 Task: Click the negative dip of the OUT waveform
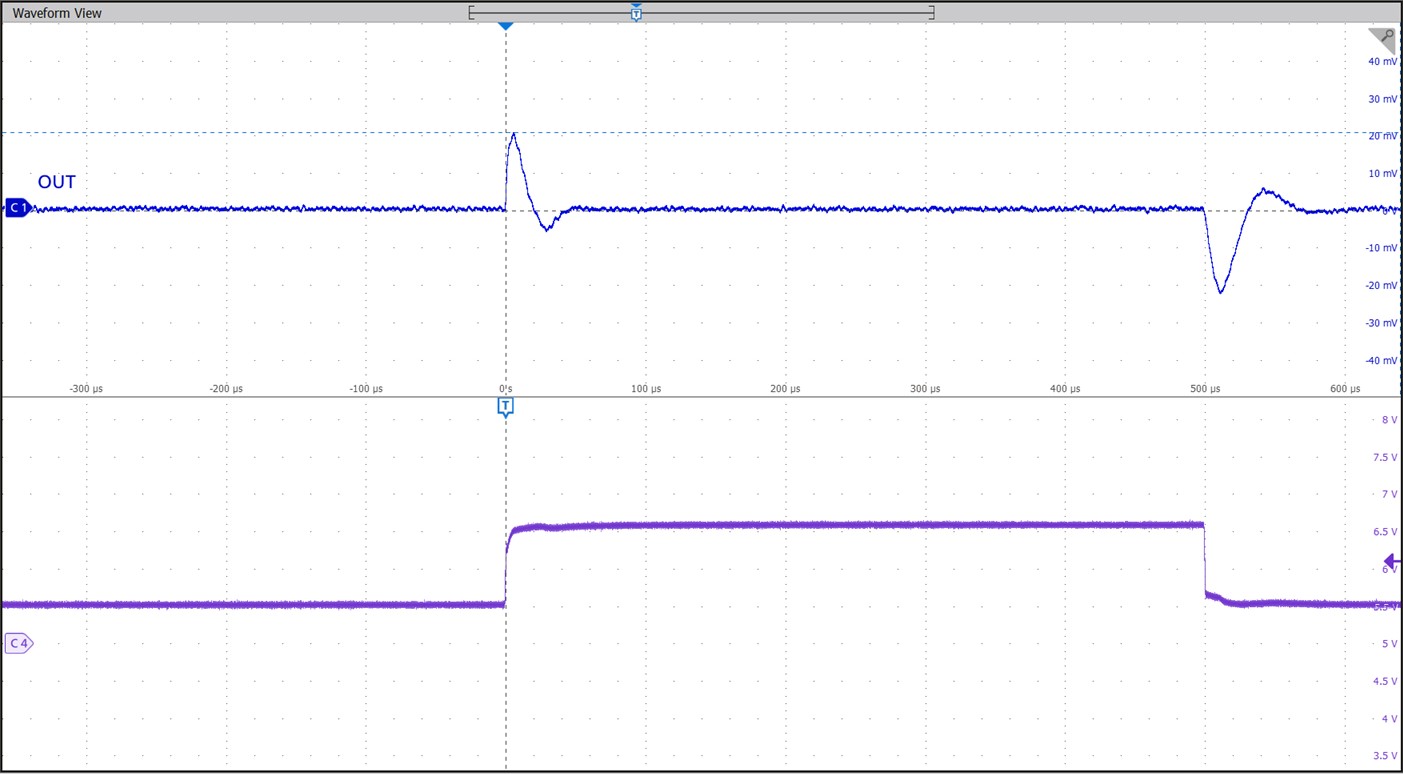pyautogui.click(x=1220, y=291)
